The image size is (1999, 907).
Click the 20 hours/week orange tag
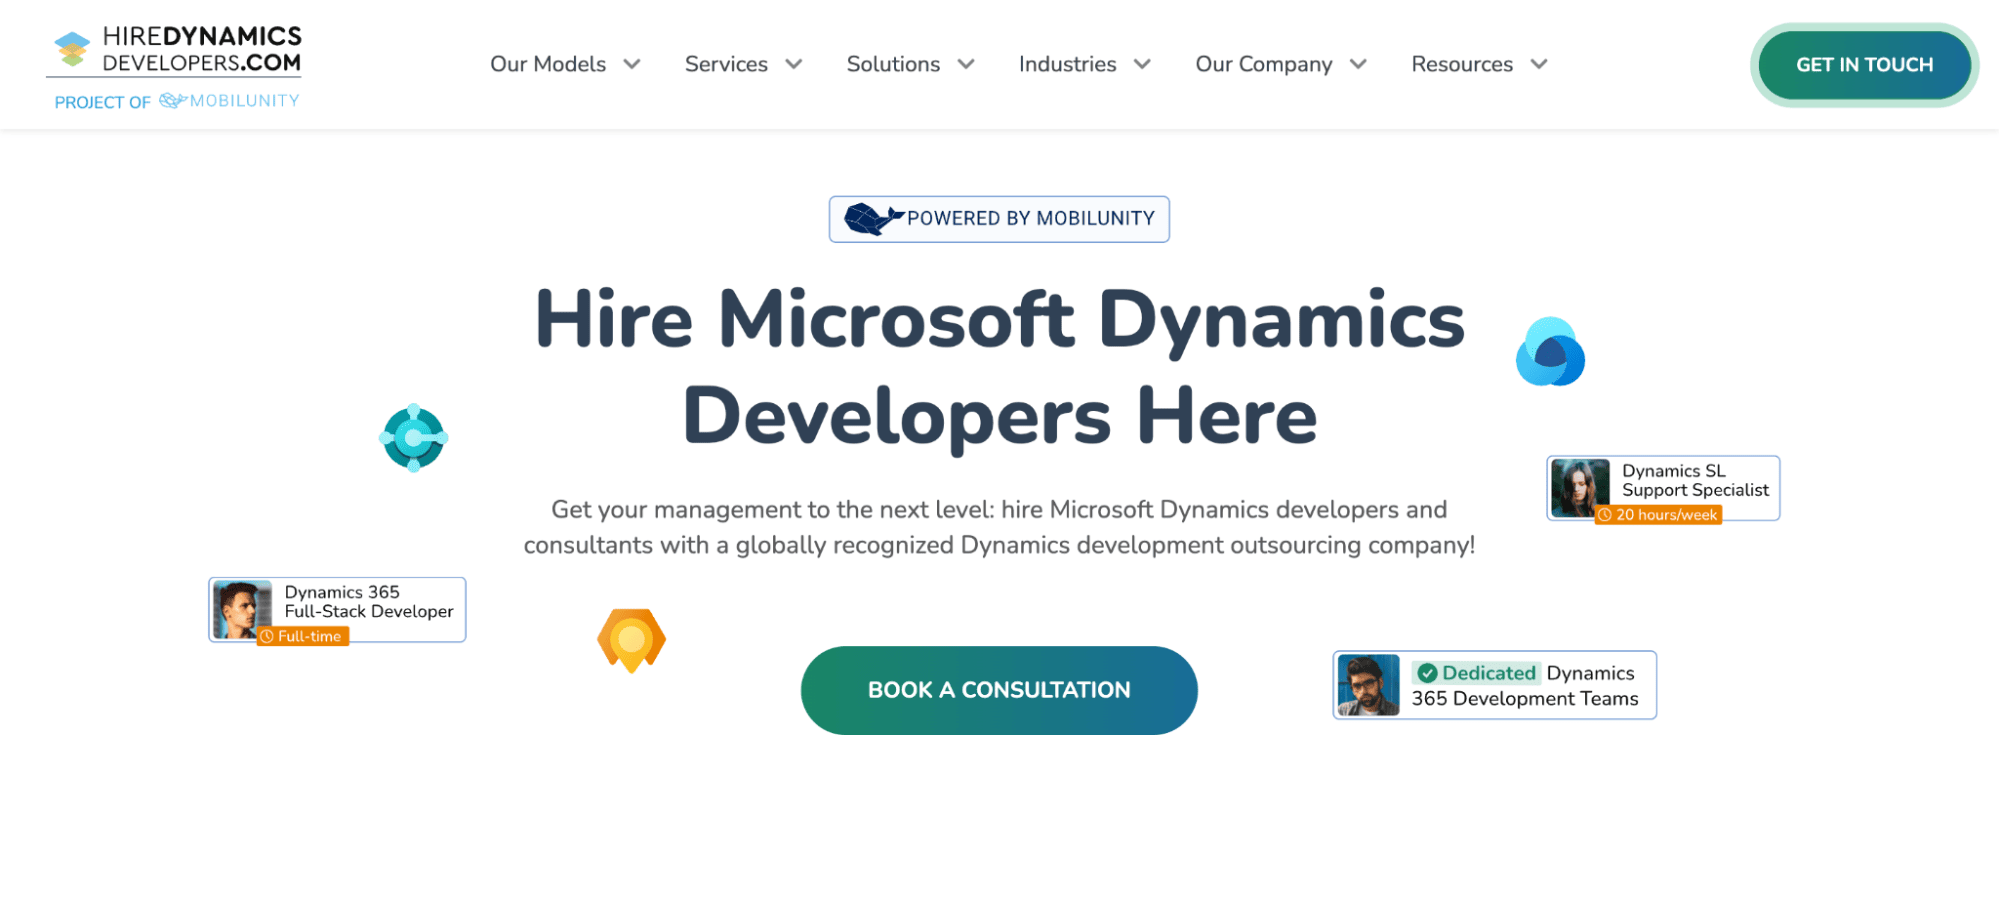pos(1658,515)
